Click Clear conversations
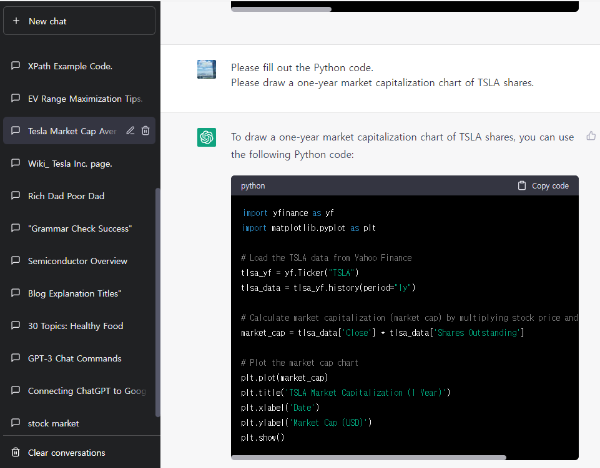 click(x=79, y=453)
